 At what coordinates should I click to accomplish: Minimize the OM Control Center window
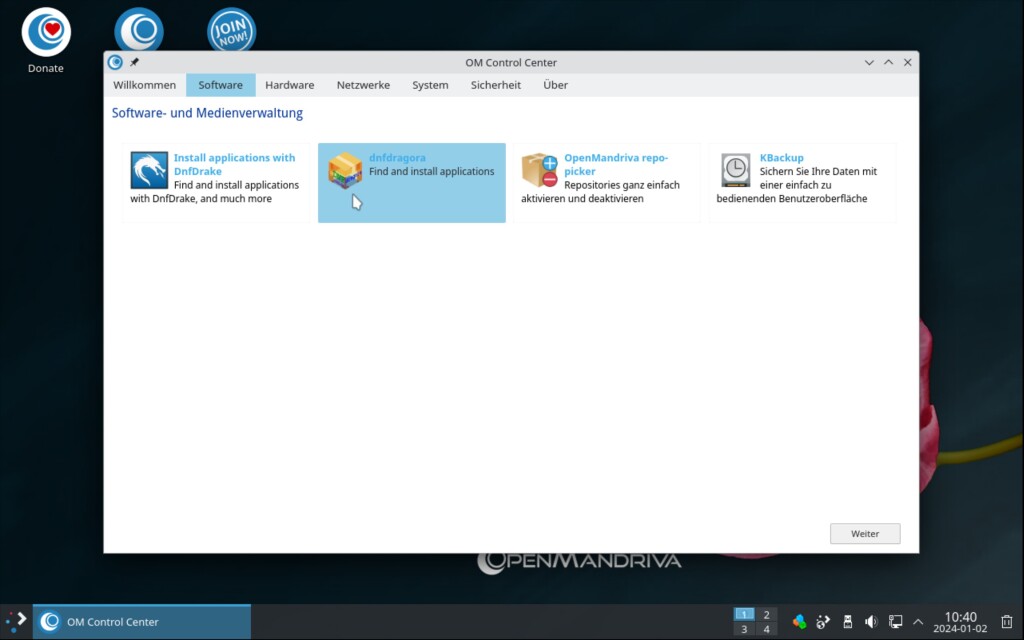point(869,63)
